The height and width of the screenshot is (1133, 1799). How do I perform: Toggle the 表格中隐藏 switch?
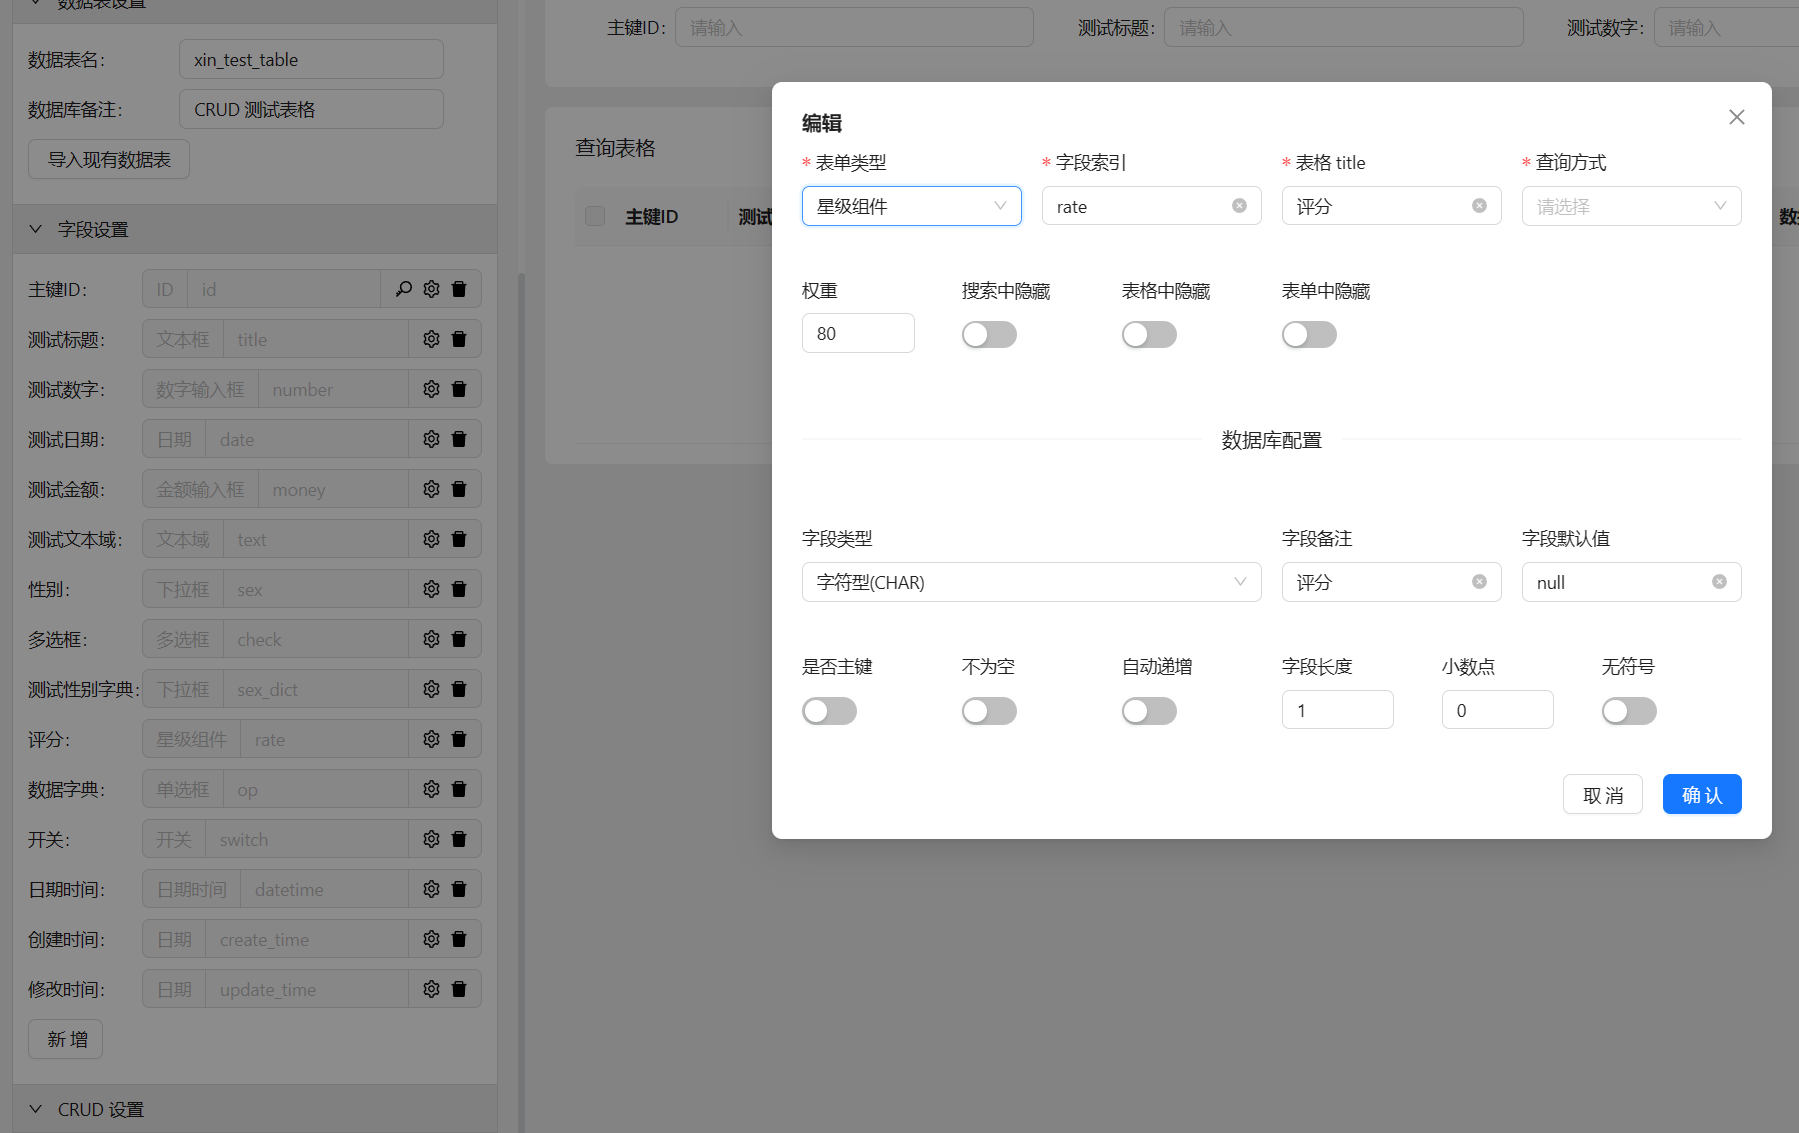tap(1149, 335)
